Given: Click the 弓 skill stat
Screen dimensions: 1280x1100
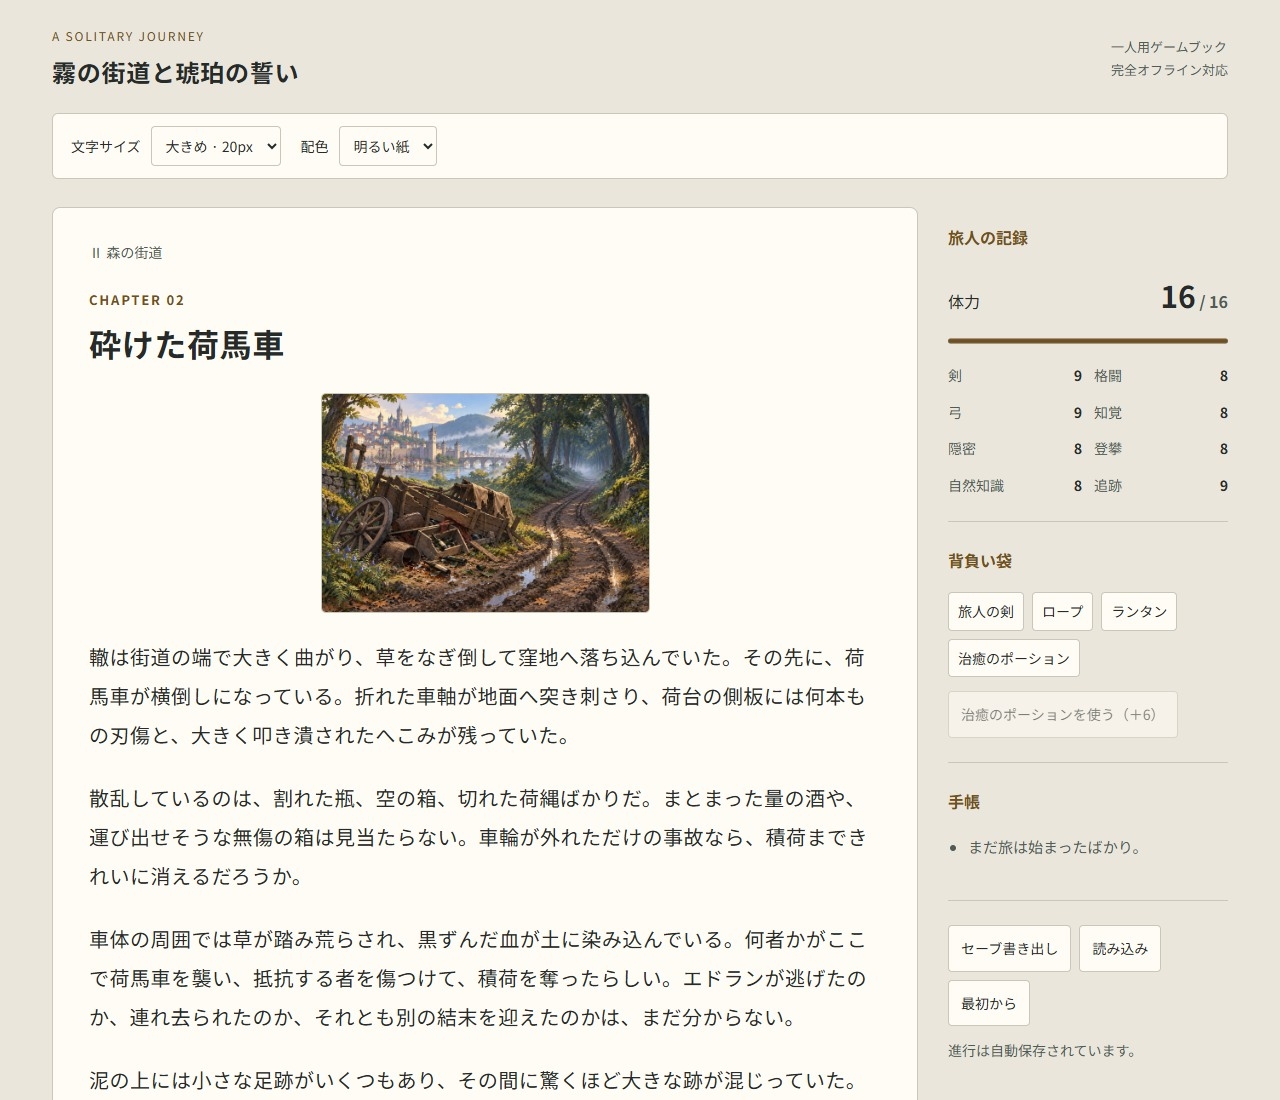Looking at the screenshot, I should point(1015,413).
